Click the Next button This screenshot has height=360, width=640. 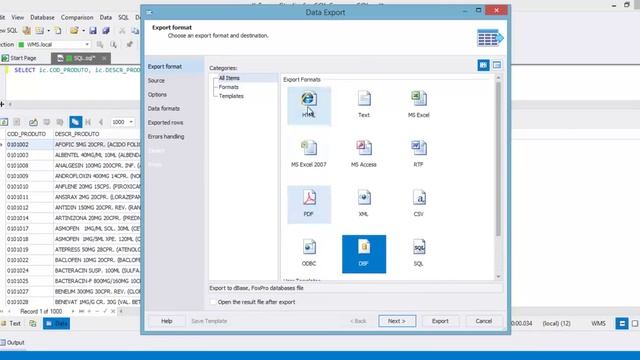[x=397, y=321]
